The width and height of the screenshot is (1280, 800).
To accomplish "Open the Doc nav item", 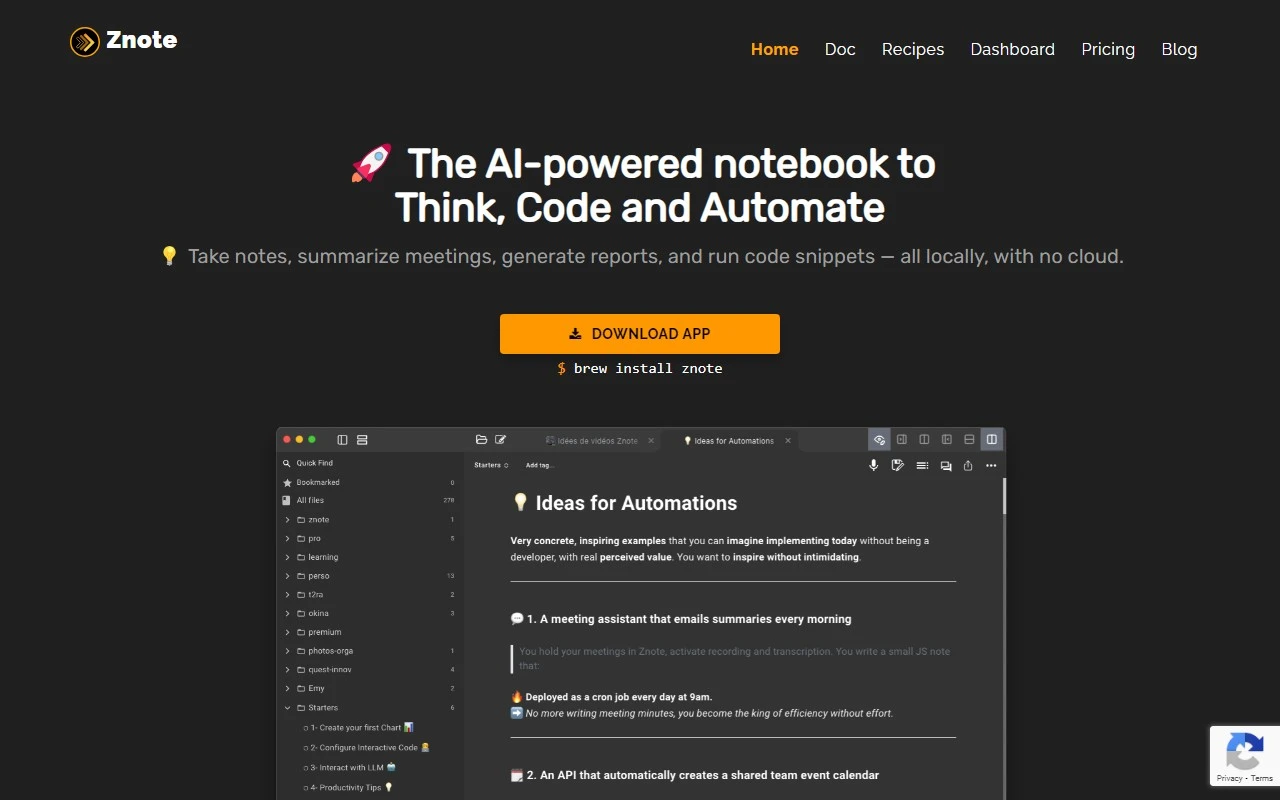I will tap(840, 49).
